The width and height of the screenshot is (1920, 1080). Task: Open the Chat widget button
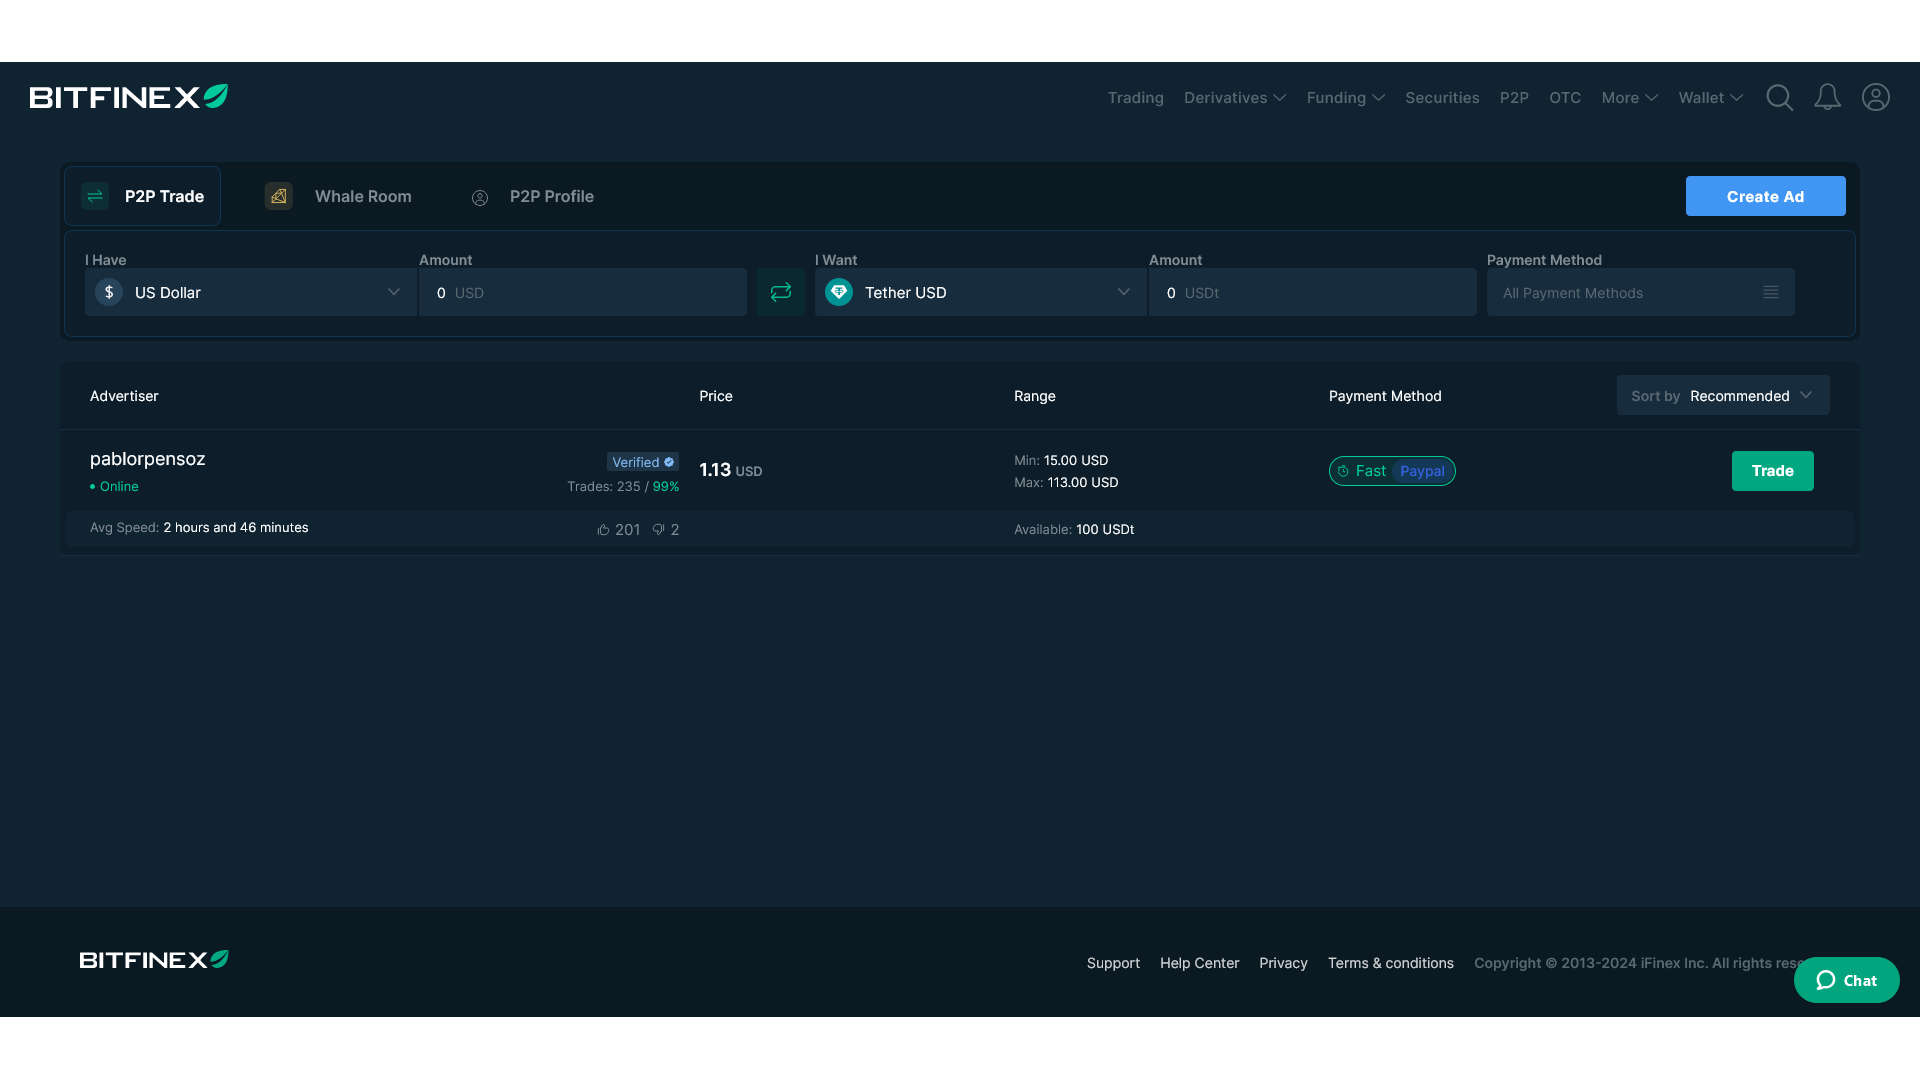pos(1846,980)
